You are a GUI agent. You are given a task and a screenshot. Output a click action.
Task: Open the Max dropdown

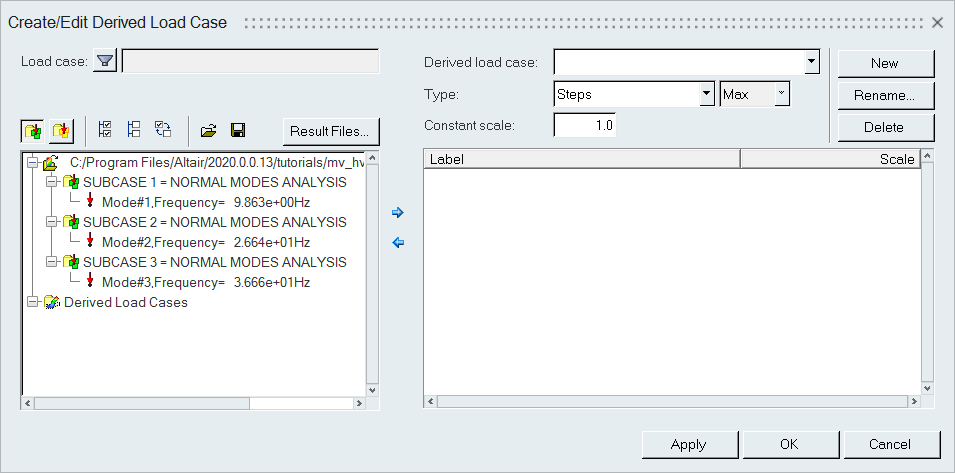pyautogui.click(x=781, y=95)
